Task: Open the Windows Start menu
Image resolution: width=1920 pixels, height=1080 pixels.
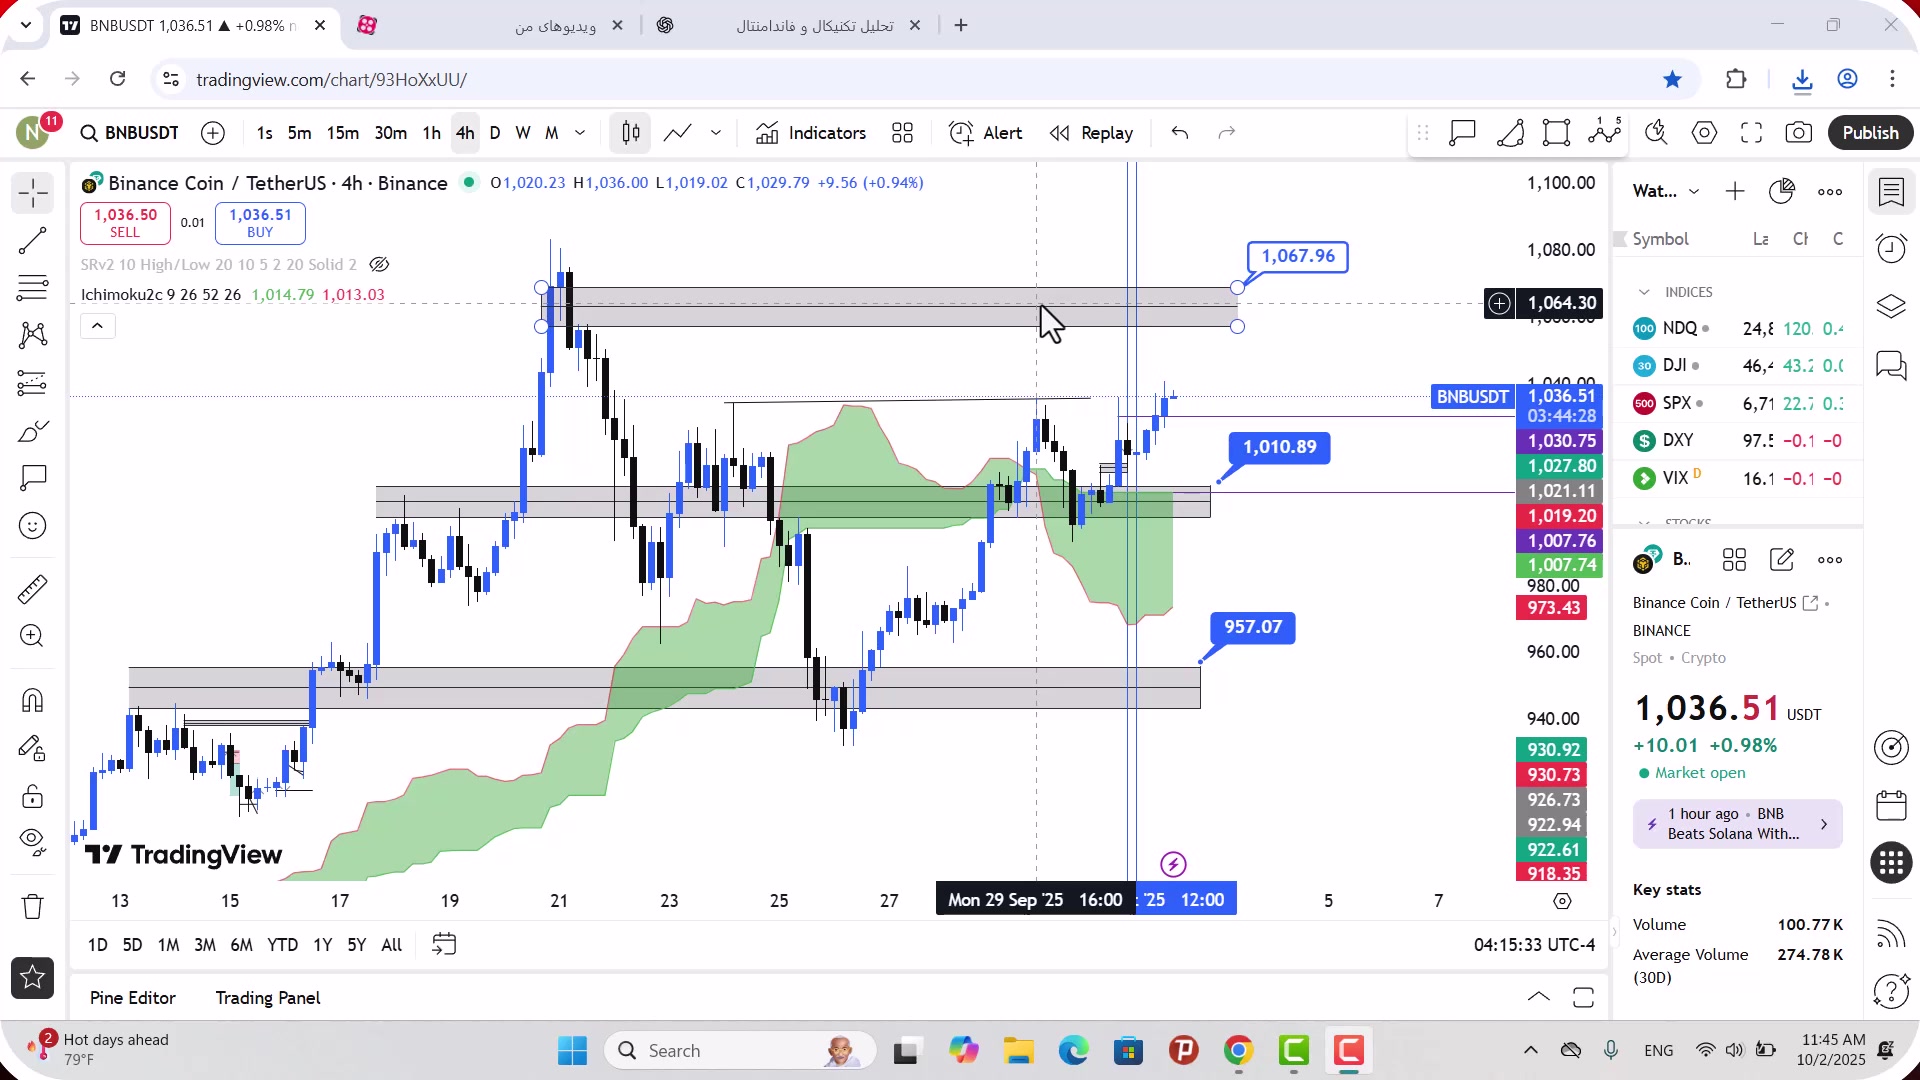Action: click(x=573, y=1051)
